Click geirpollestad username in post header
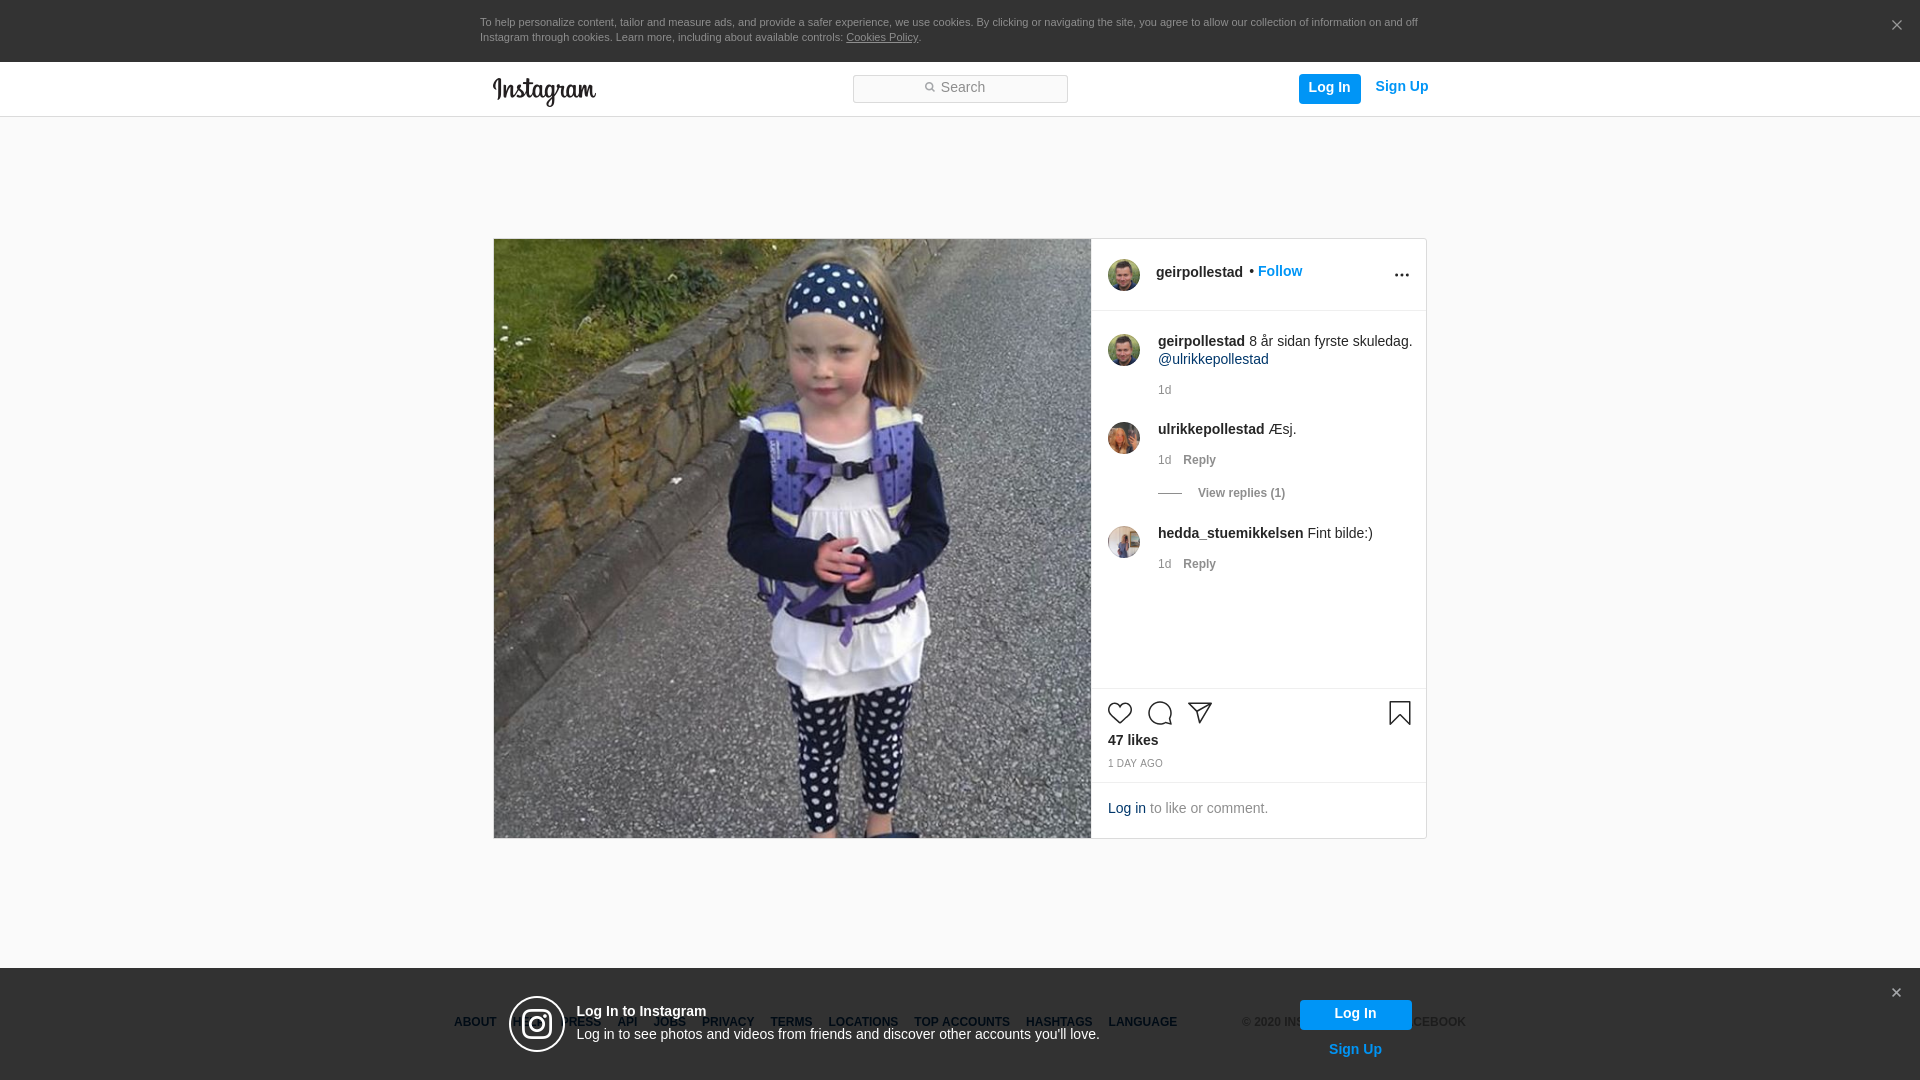 [x=1199, y=272]
